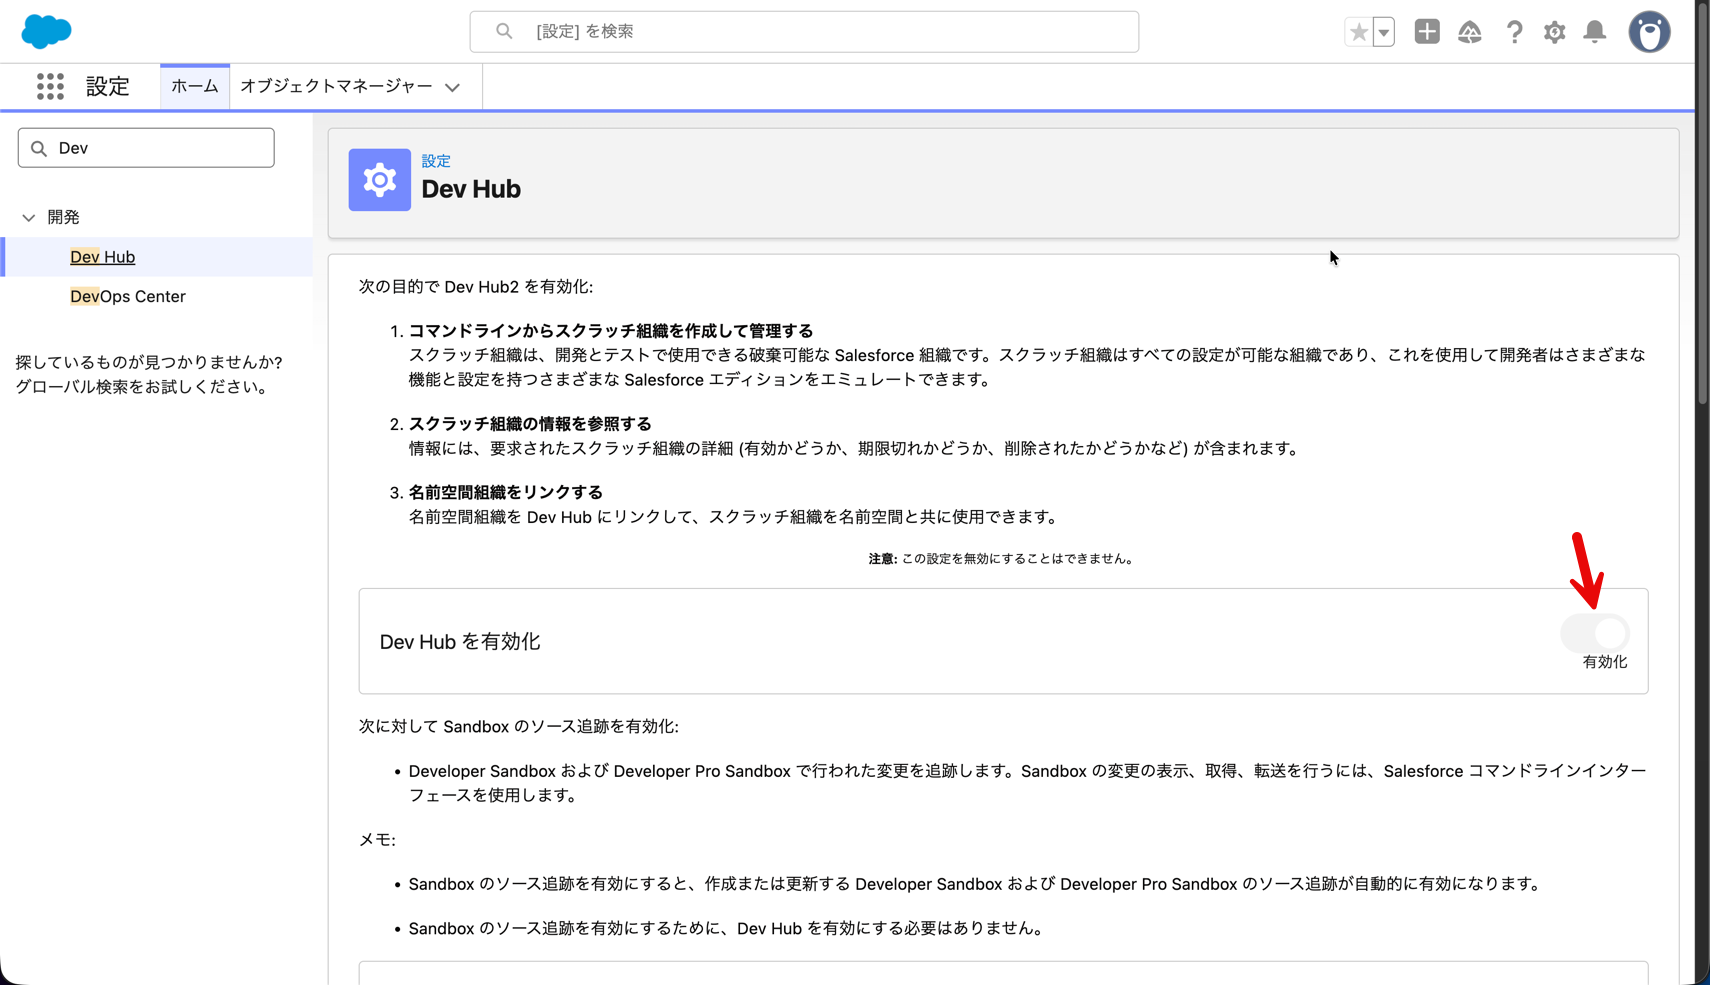This screenshot has width=1710, height=985.
Task: Enable the Dev Hub toggle switch
Action: pyautogui.click(x=1595, y=633)
